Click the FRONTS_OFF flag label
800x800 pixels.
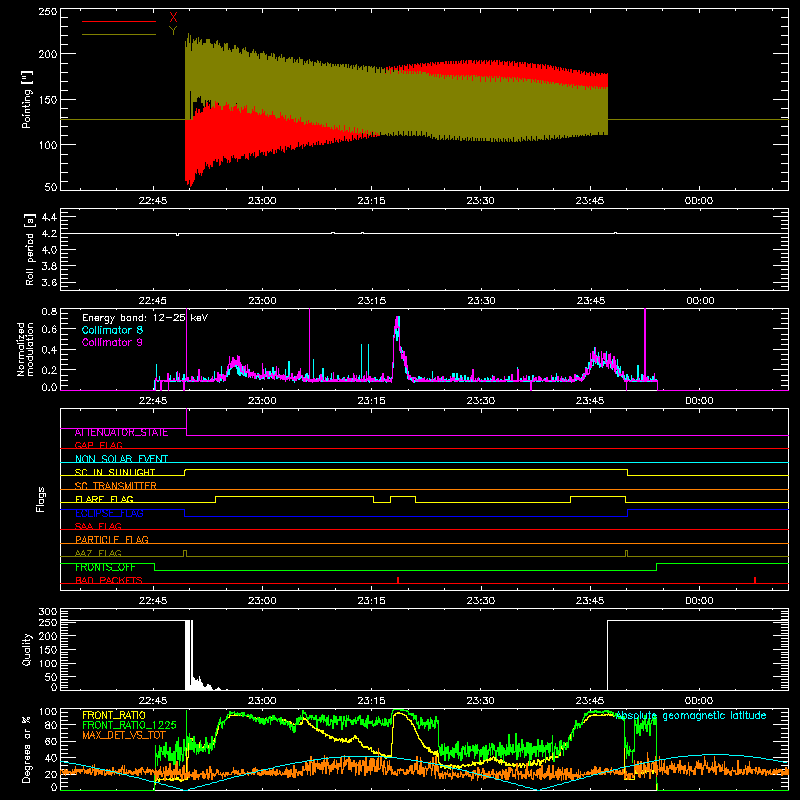point(105,567)
